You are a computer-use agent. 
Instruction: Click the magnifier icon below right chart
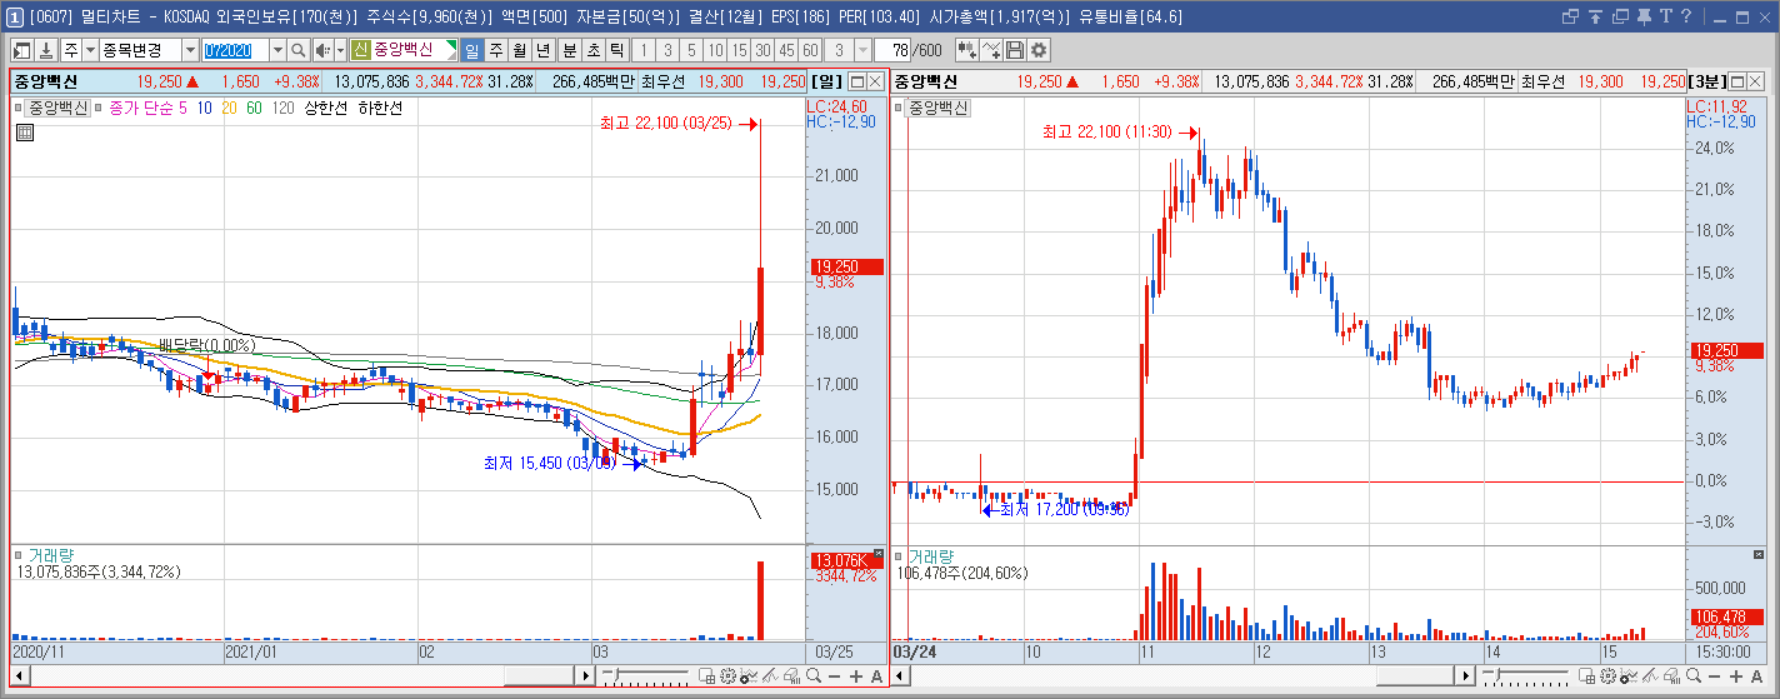coord(1693,677)
